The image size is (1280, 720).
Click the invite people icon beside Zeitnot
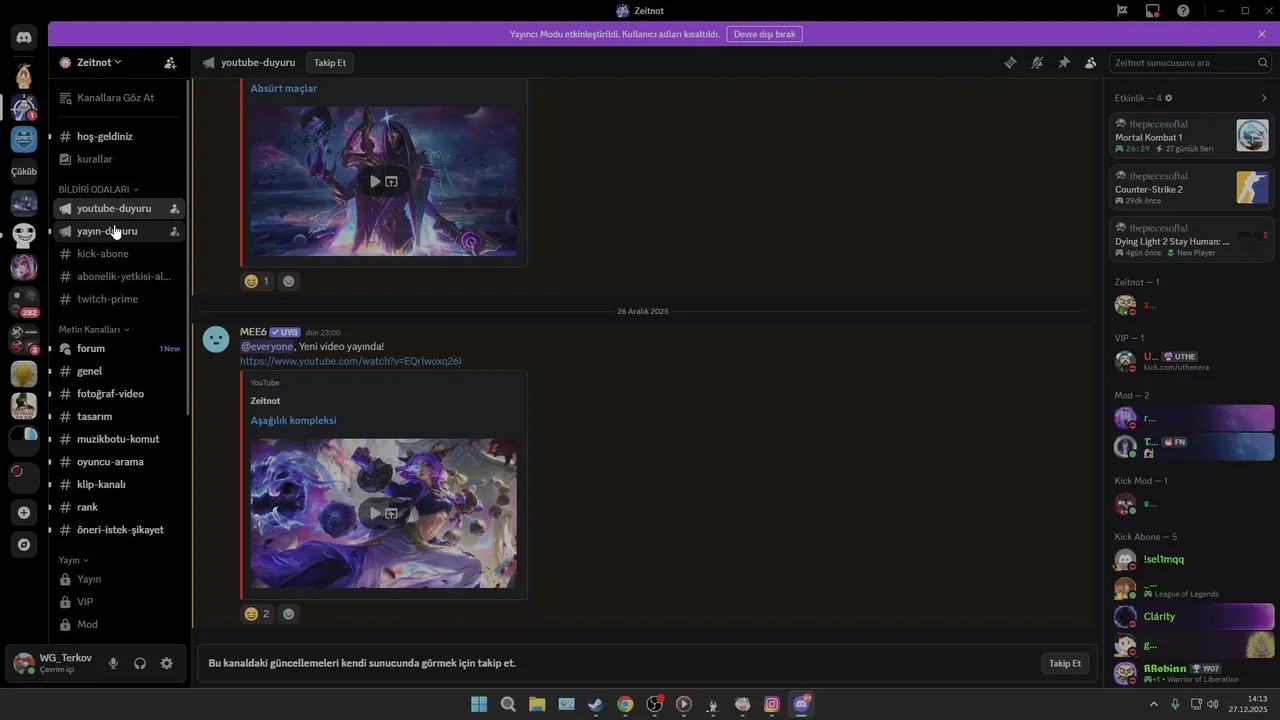(170, 62)
